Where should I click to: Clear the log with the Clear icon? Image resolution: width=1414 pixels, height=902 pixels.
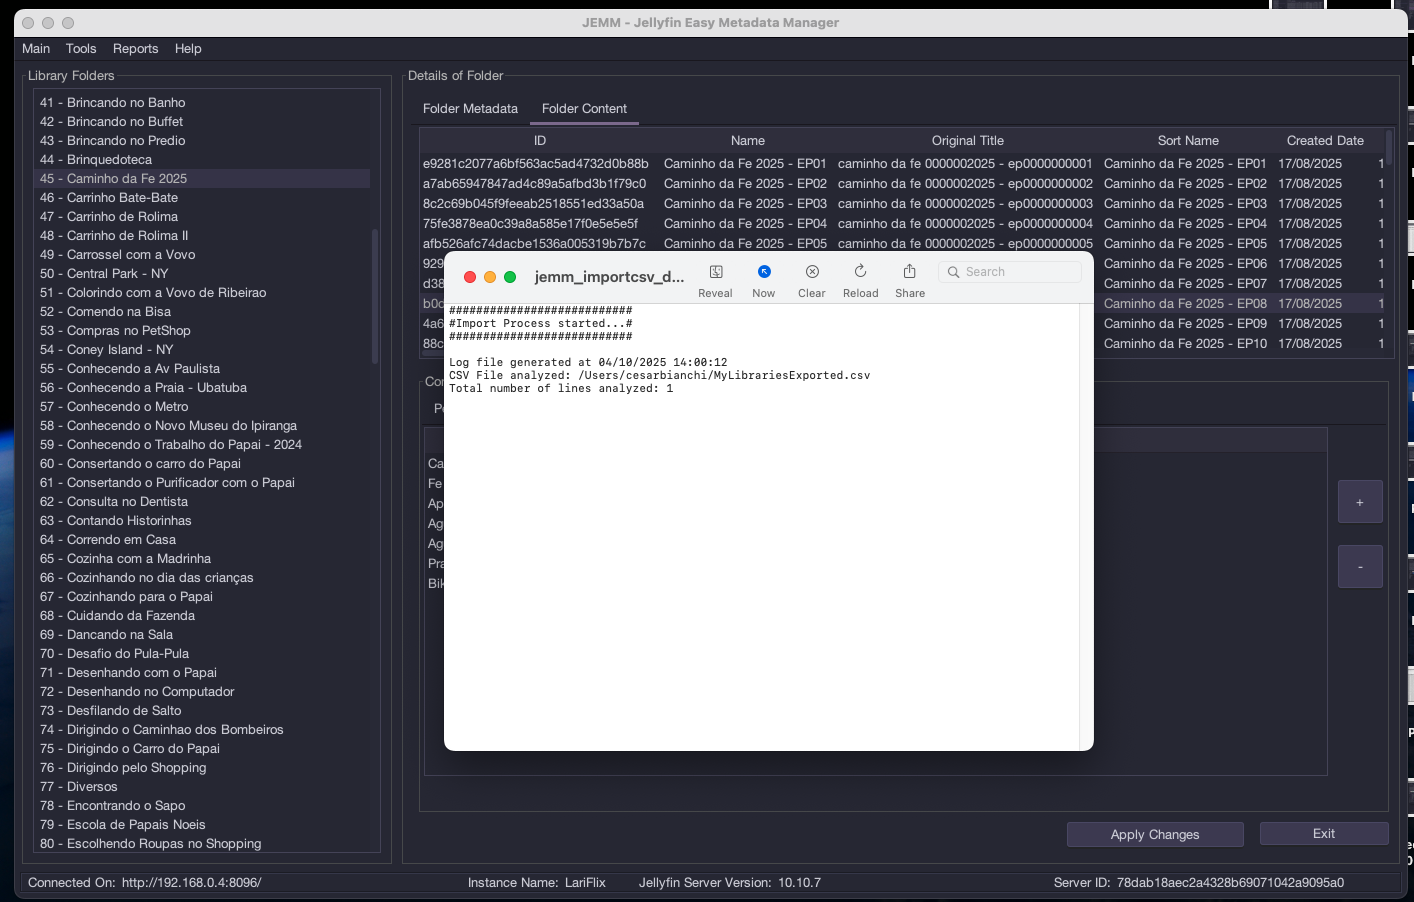pos(812,272)
